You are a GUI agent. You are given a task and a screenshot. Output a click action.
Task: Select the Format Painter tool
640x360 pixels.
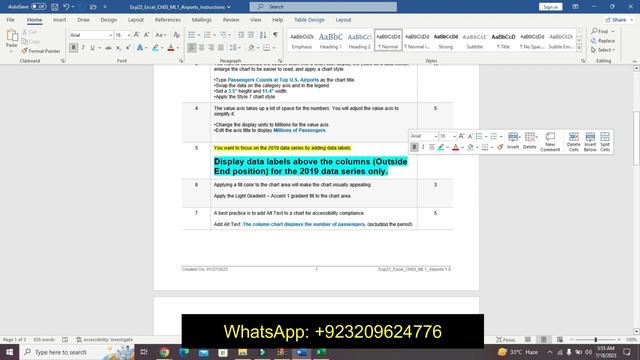coord(40,51)
